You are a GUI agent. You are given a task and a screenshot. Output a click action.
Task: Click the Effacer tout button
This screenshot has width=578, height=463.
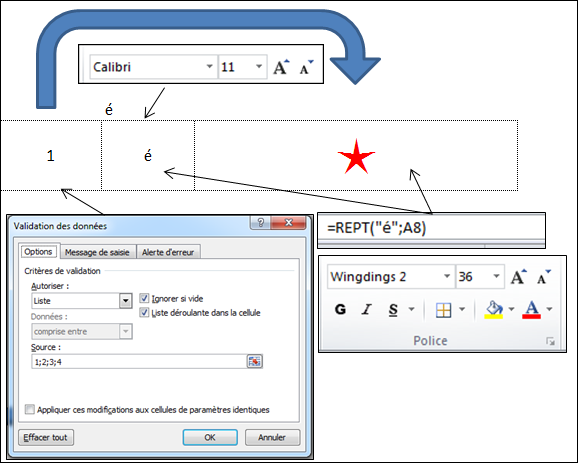tap(46, 437)
